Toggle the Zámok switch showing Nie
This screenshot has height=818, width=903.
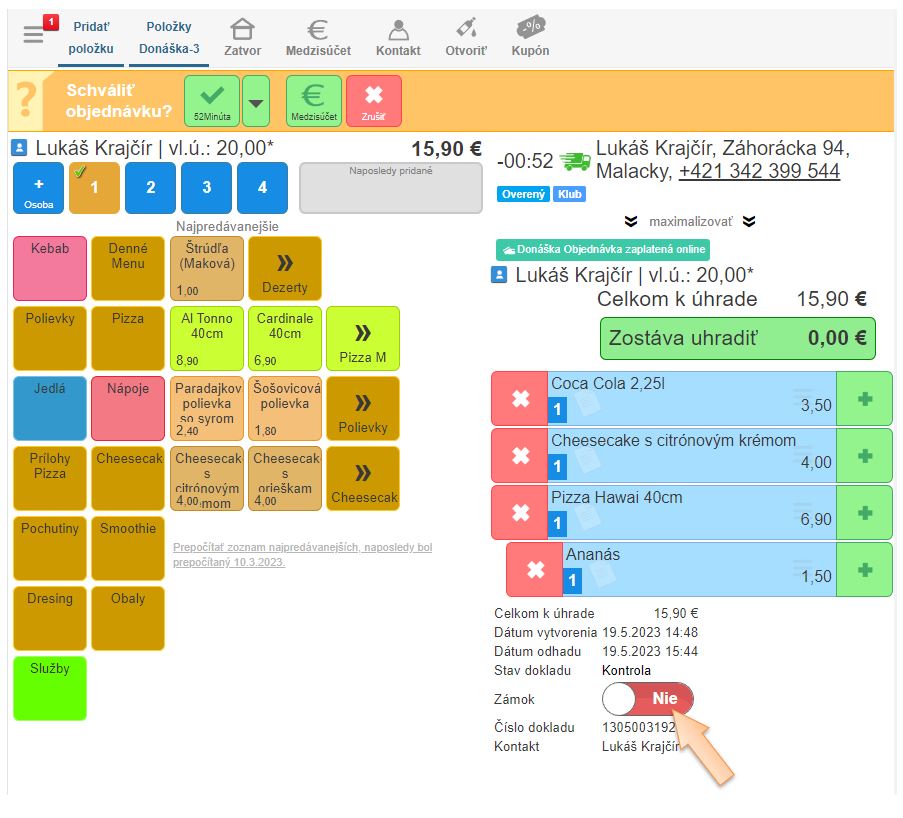pyautogui.click(x=647, y=699)
